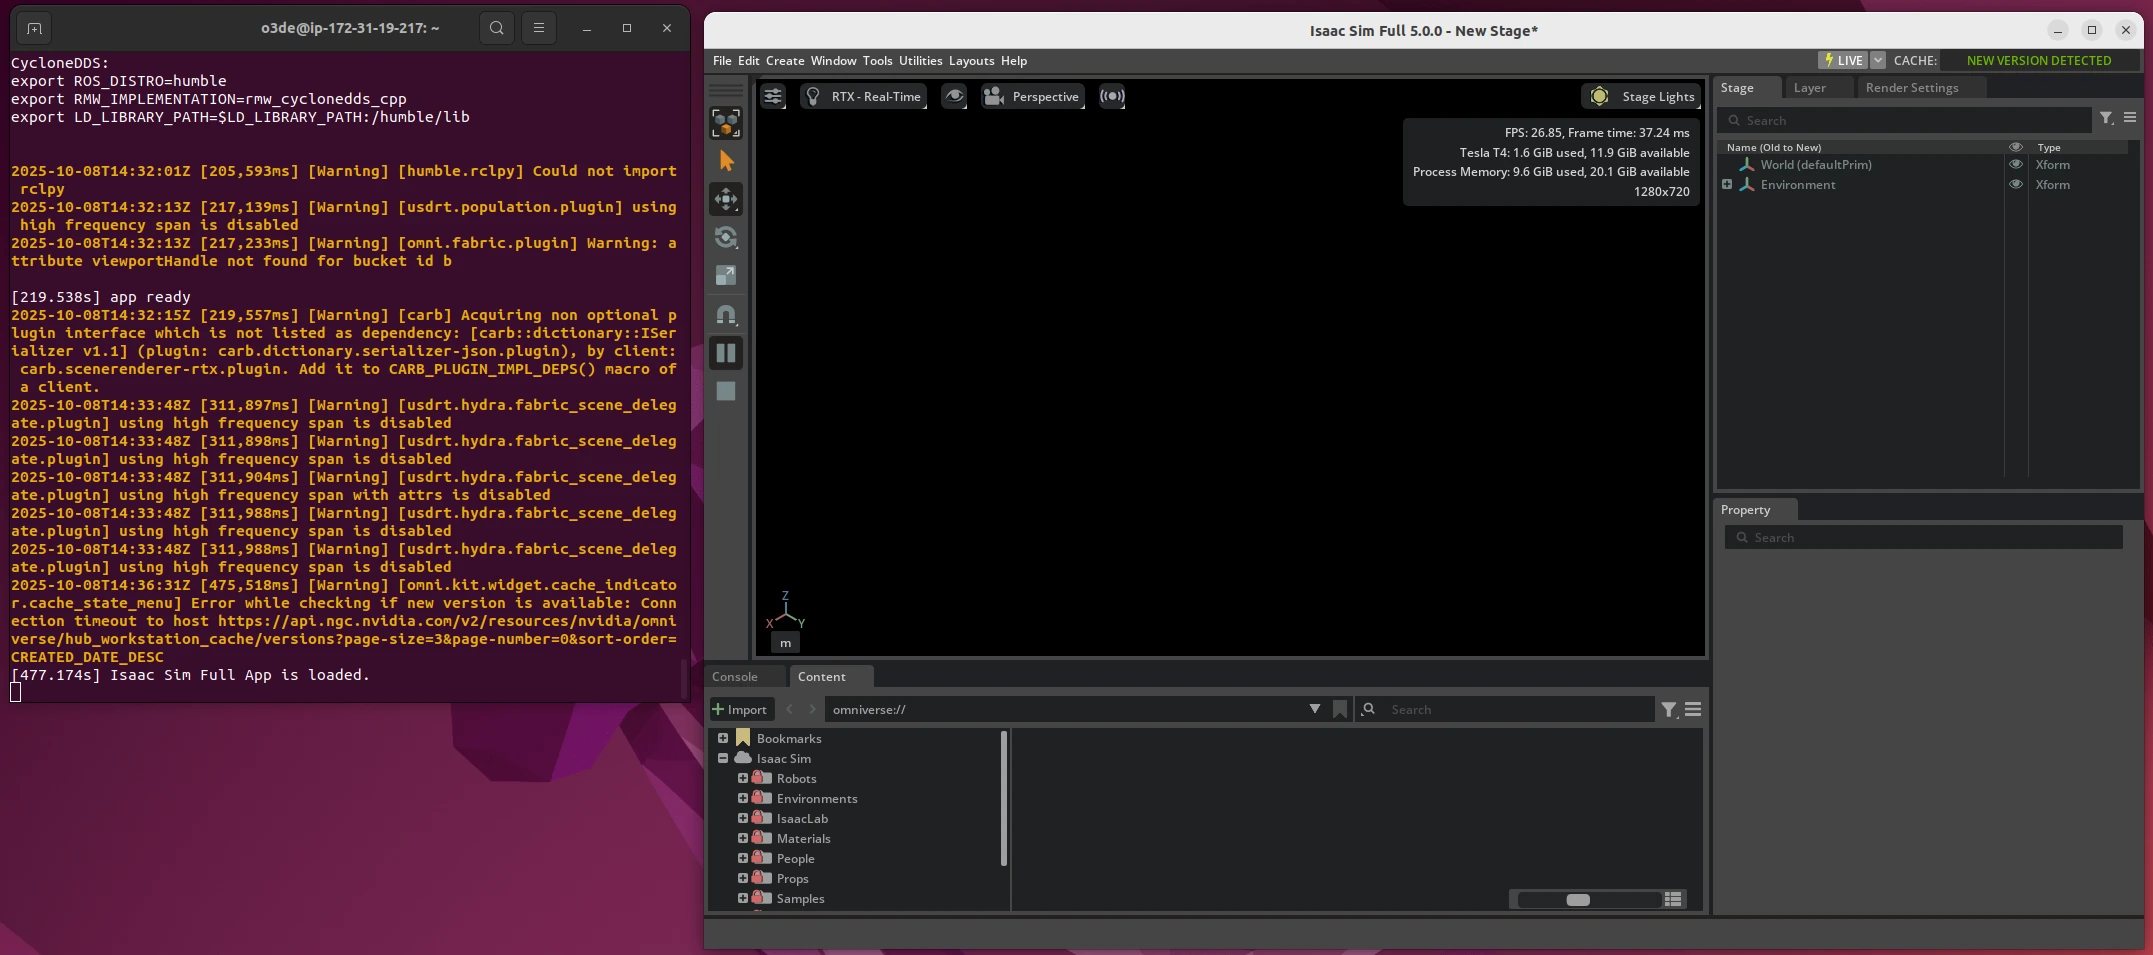Hide the Environment prim via eye icon
Image resolution: width=2153 pixels, height=955 pixels.
click(2016, 185)
